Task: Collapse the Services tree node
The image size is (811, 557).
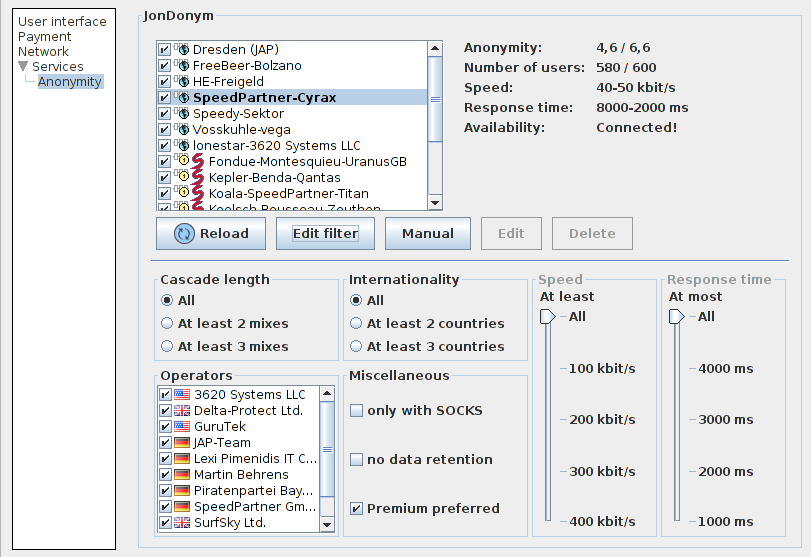Action: [x=23, y=66]
